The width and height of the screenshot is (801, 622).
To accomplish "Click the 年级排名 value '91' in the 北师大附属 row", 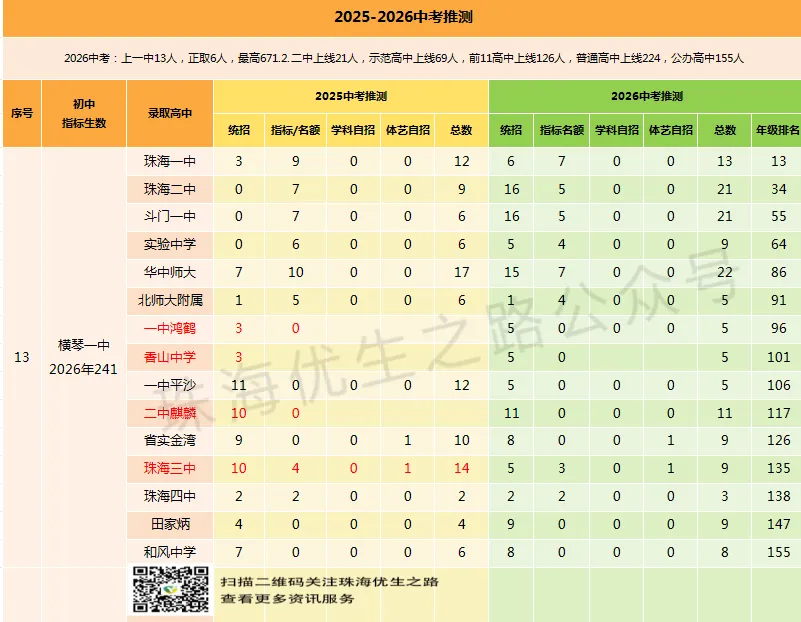I will tap(779, 300).
